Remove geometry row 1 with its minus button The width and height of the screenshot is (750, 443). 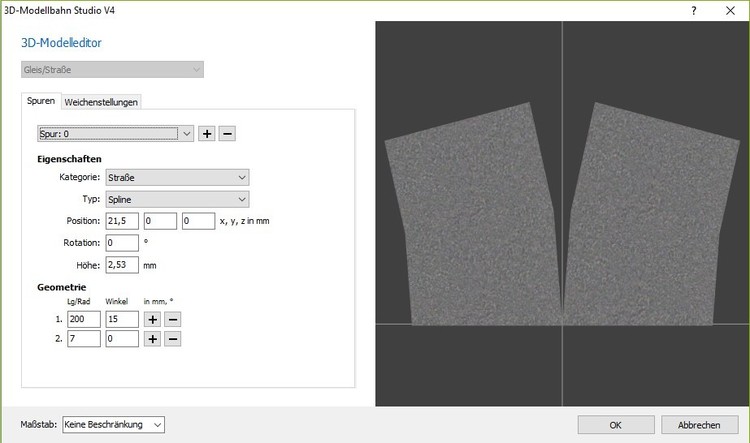pyautogui.click(x=173, y=319)
